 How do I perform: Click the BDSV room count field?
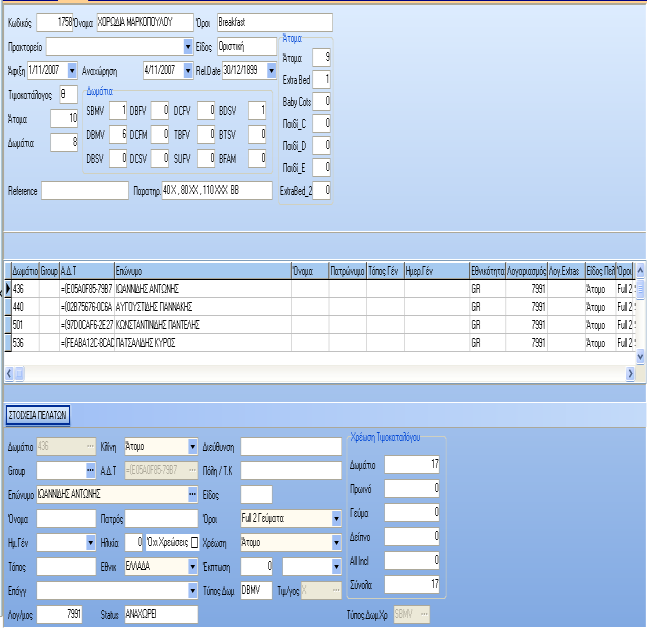[257, 111]
